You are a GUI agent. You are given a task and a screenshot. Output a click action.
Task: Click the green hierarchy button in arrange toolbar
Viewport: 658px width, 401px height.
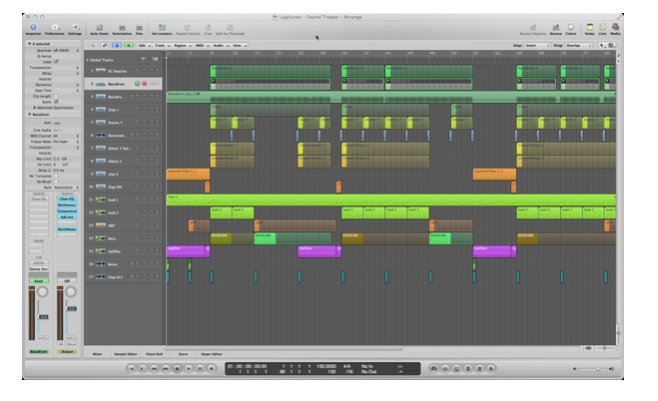(x=128, y=45)
